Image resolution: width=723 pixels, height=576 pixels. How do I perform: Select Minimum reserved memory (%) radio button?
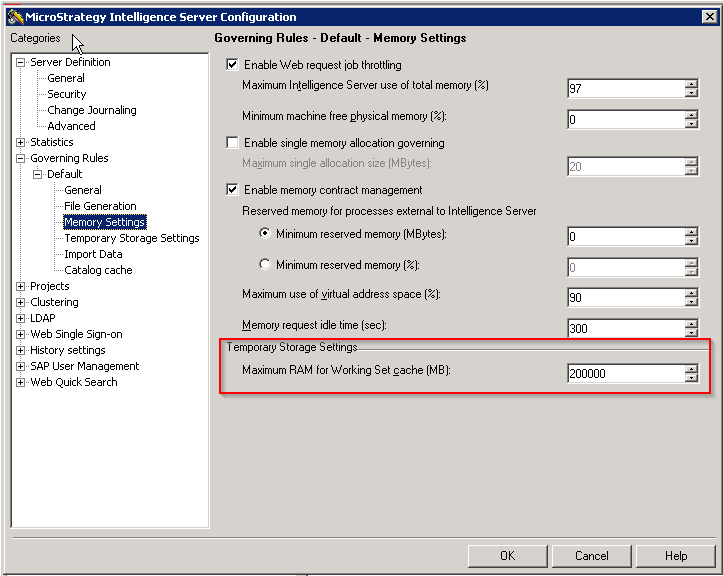[265, 265]
